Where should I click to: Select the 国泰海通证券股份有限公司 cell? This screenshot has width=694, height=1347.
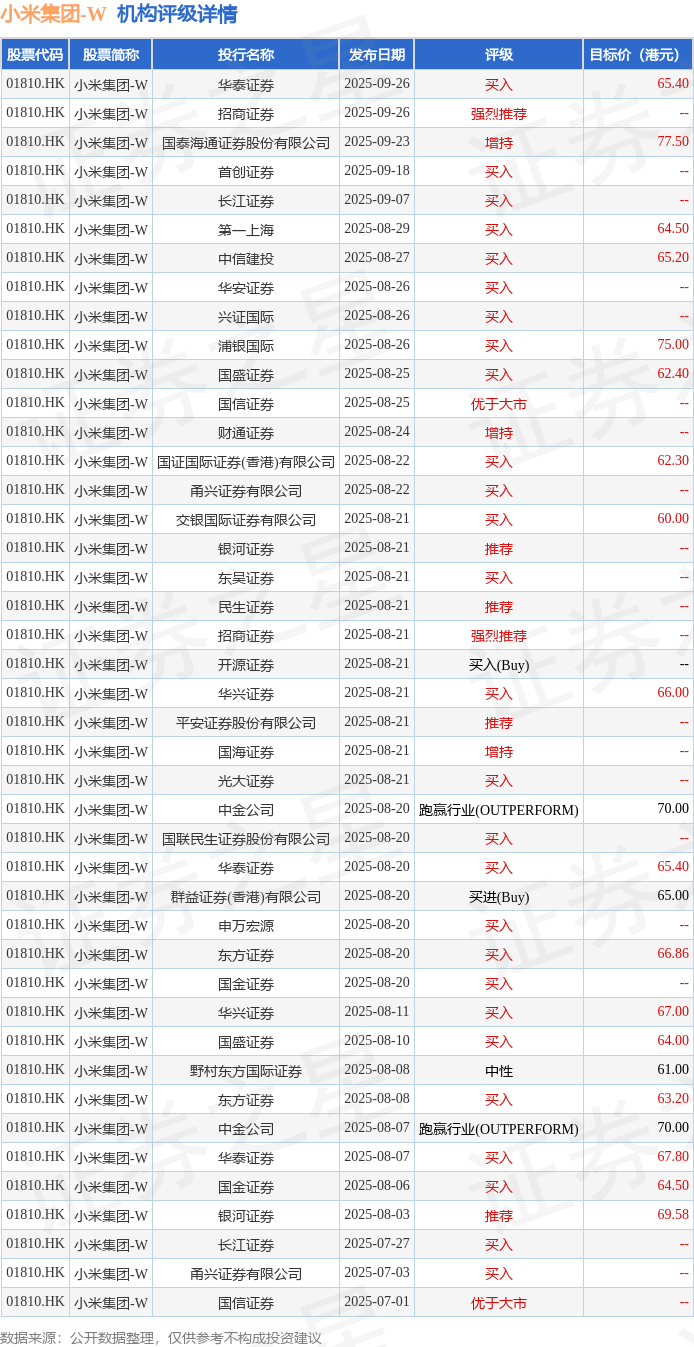tap(246, 143)
